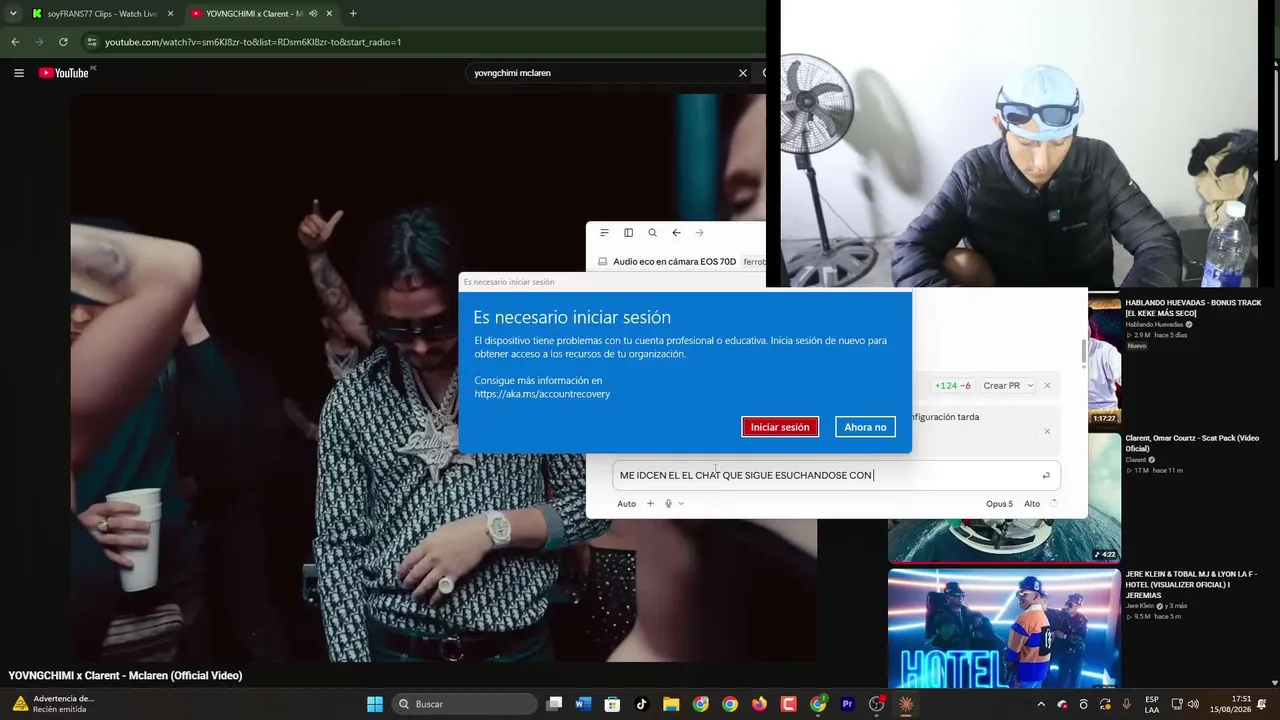Viewport: 1280px width, 720px height.
Task: Clear the YouTube search box text
Action: tap(743, 73)
